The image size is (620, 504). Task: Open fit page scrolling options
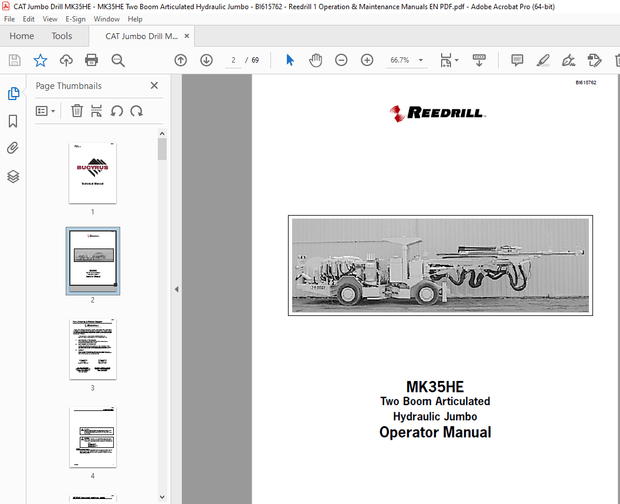tap(449, 60)
